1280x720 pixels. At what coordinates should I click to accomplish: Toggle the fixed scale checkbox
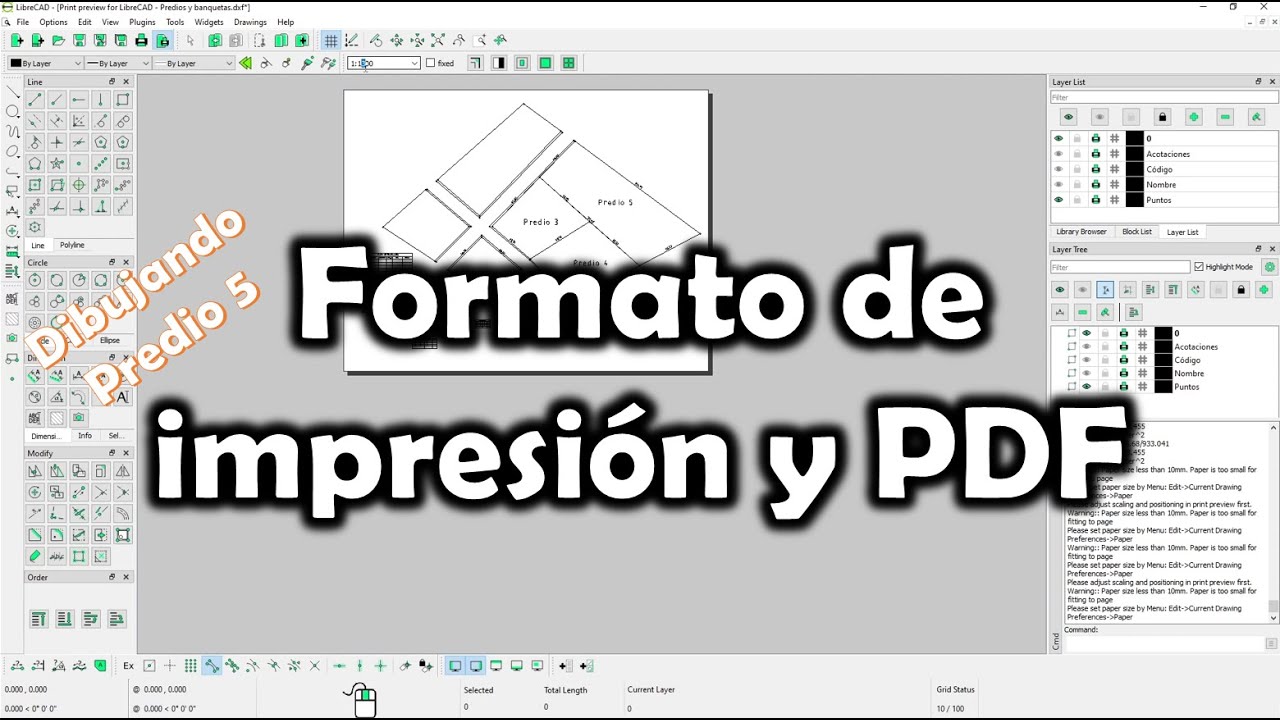click(431, 63)
